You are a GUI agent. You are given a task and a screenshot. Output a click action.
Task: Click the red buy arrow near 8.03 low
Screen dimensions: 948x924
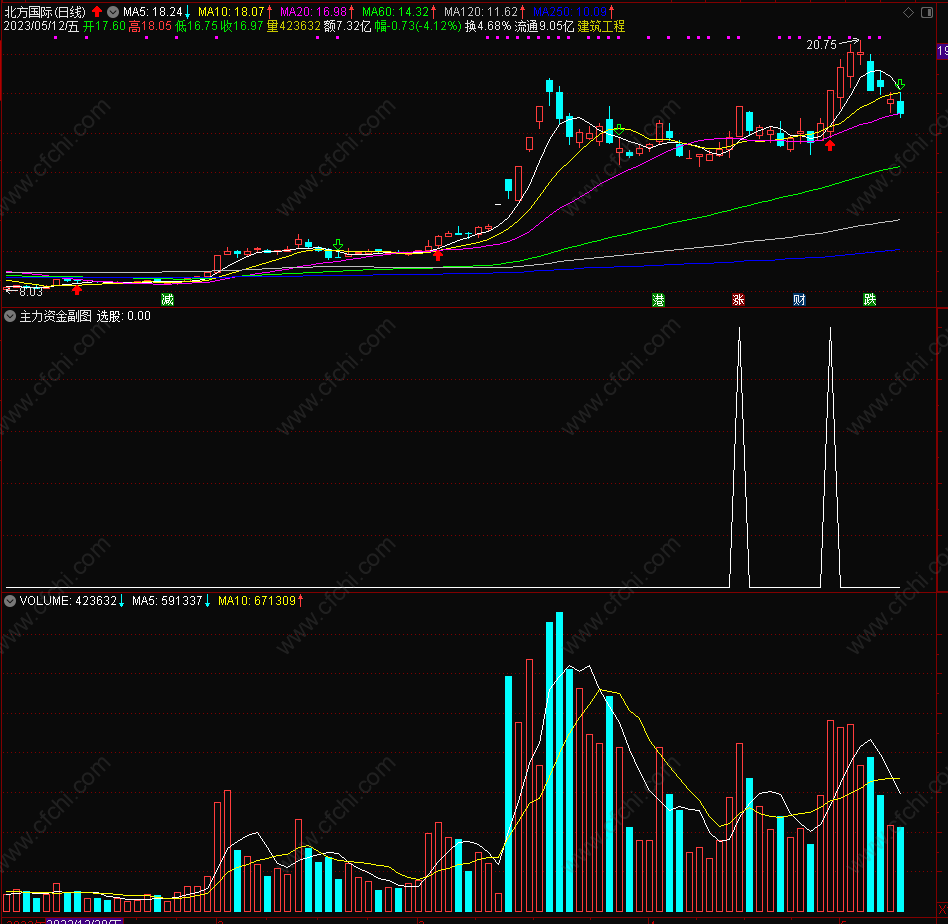(77, 290)
